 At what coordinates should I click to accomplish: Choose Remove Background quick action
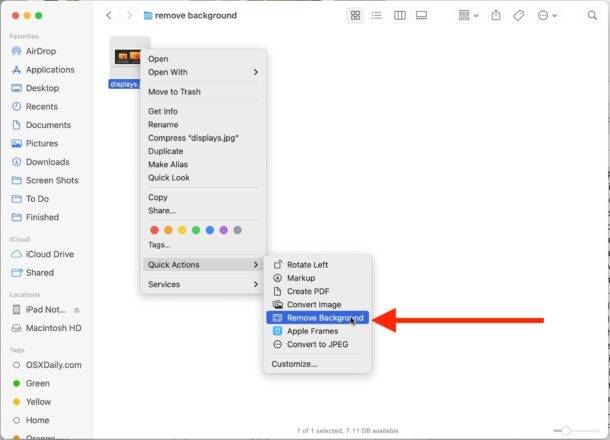324,318
